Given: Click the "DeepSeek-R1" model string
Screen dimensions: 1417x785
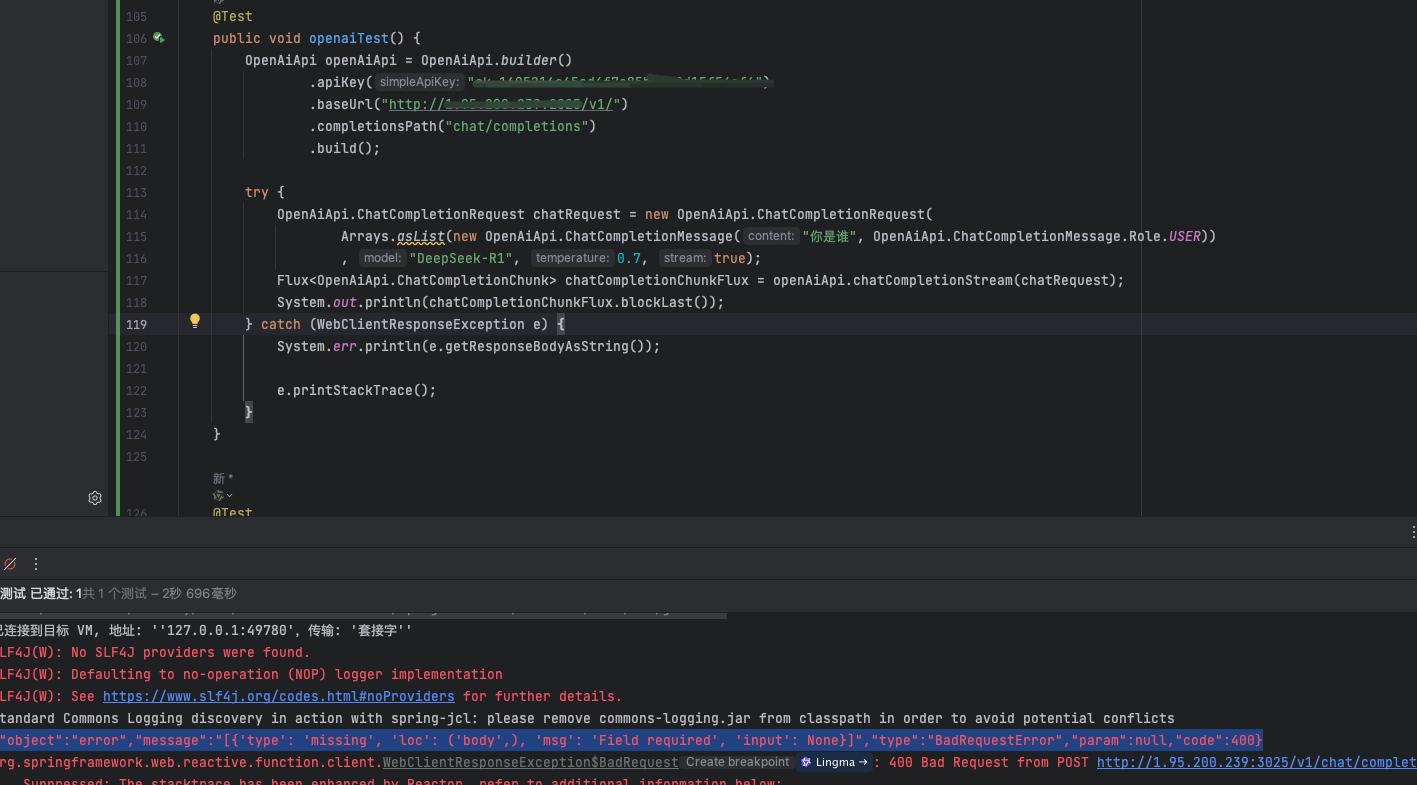Looking at the screenshot, I should click(x=460, y=258).
